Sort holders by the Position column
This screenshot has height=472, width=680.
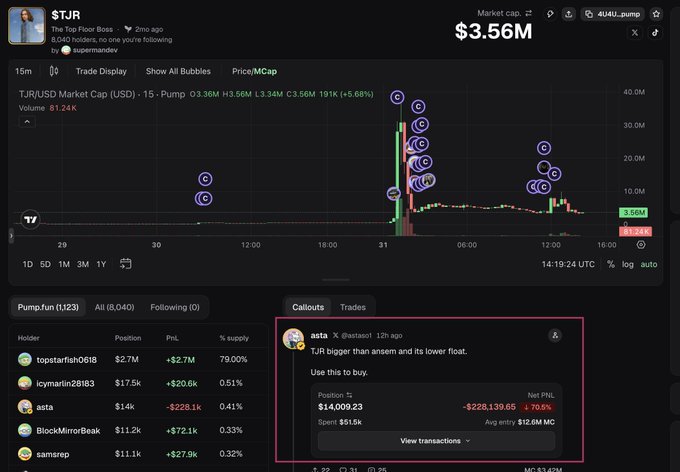(x=128, y=338)
